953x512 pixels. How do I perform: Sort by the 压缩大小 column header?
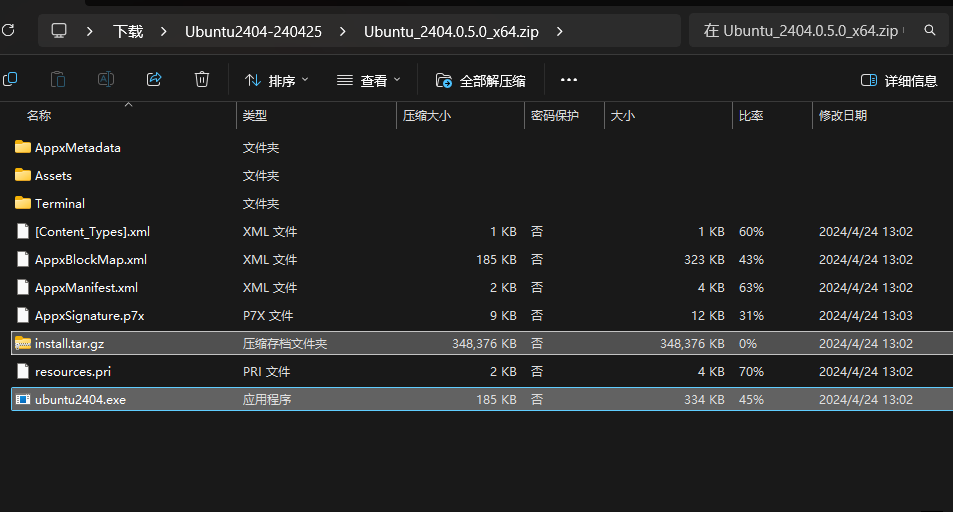click(x=427, y=116)
